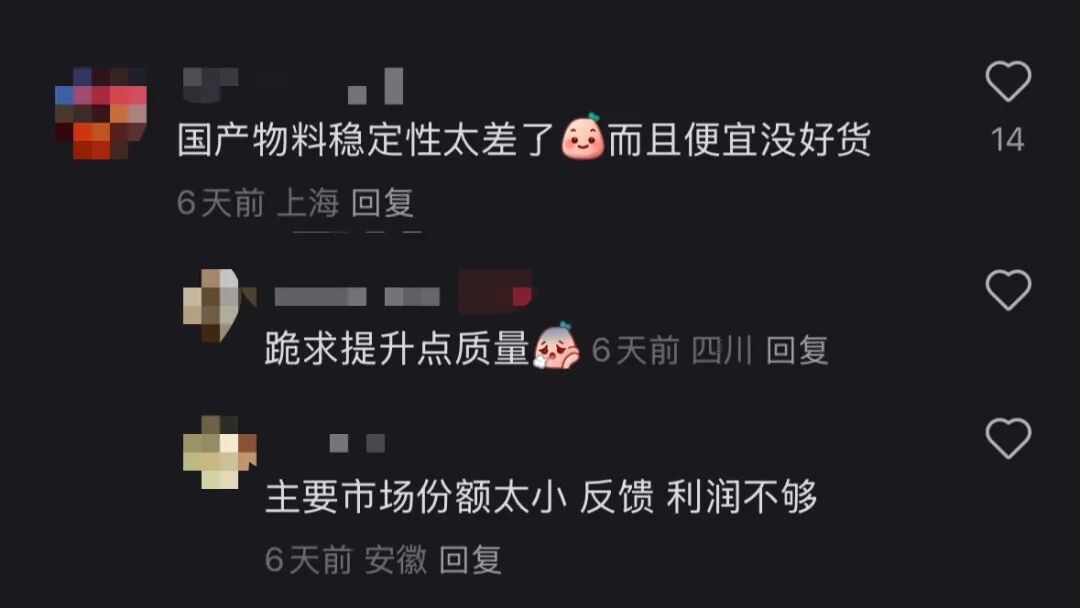Tap the crying peach emoji in the second comment
Image resolution: width=1080 pixels, height=608 pixels.
[555, 346]
